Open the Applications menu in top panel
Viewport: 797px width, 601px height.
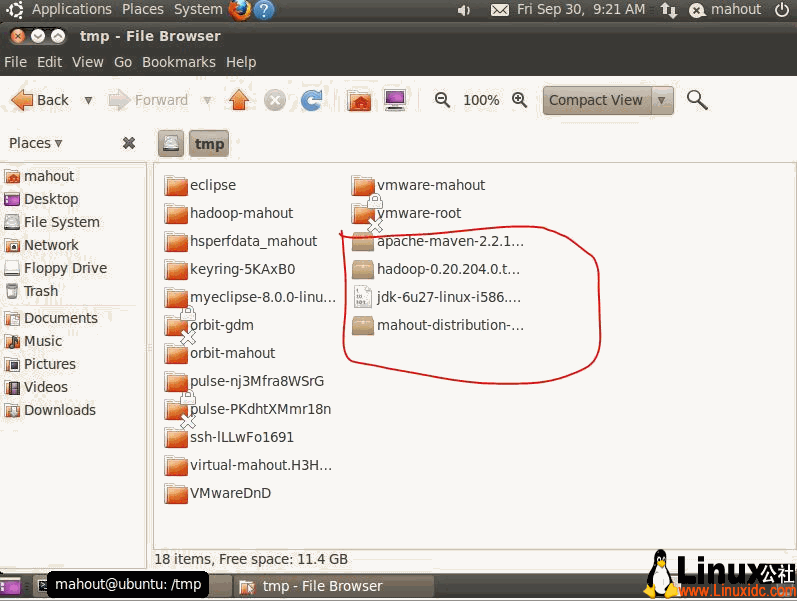click(x=71, y=9)
